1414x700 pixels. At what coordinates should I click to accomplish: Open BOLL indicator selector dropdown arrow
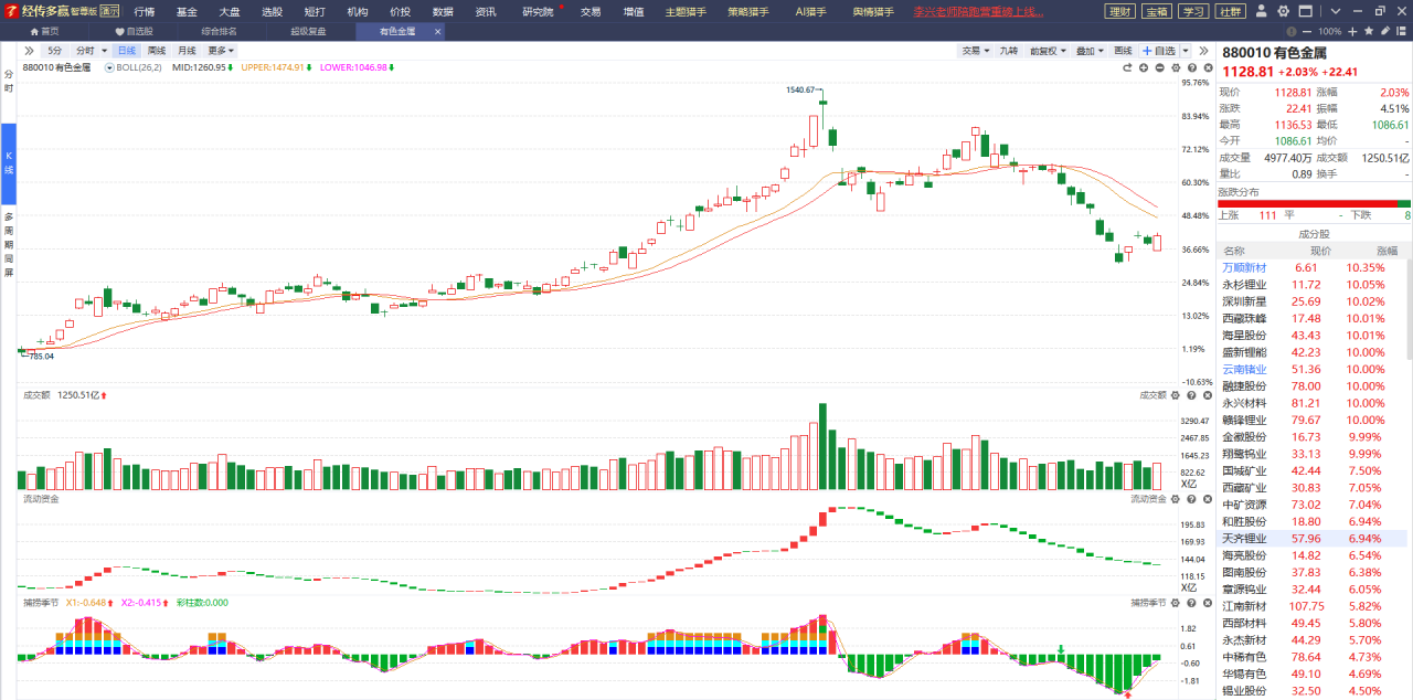pyautogui.click(x=109, y=68)
